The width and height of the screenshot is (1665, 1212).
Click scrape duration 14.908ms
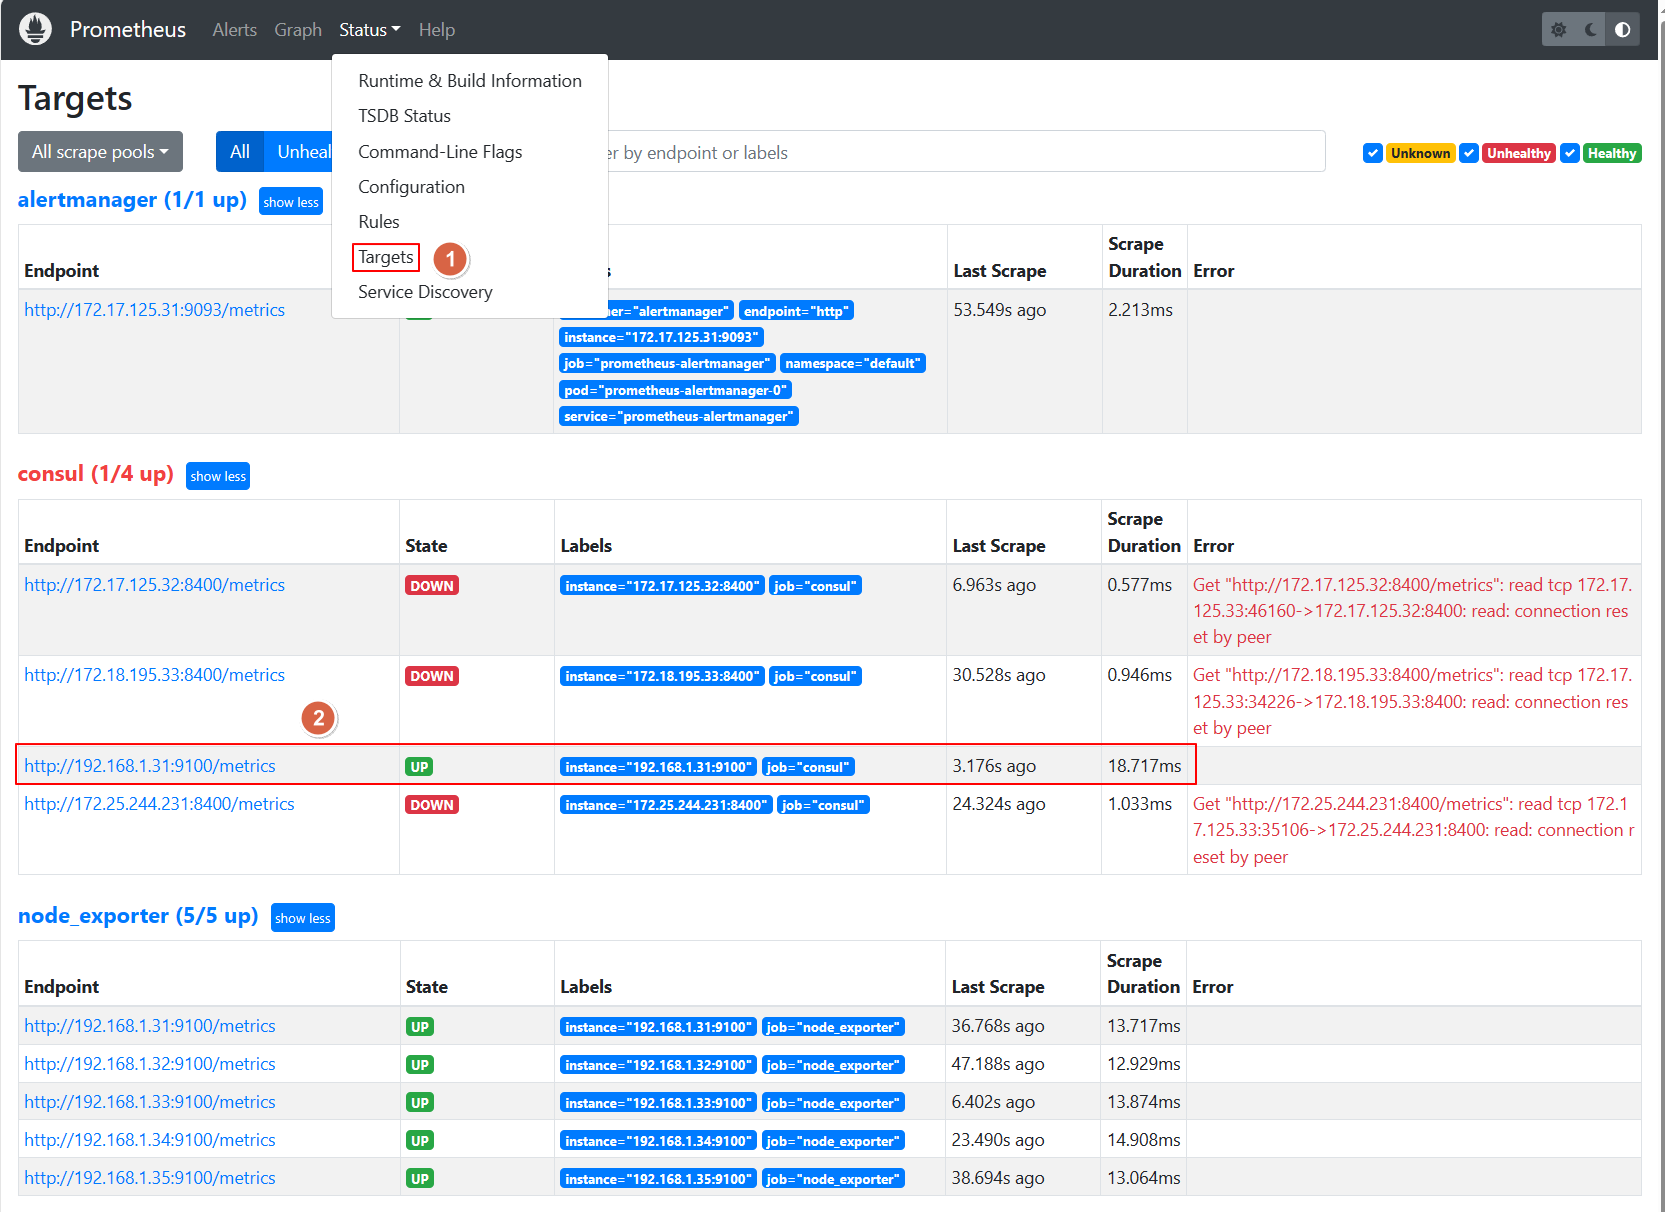pos(1144,1140)
